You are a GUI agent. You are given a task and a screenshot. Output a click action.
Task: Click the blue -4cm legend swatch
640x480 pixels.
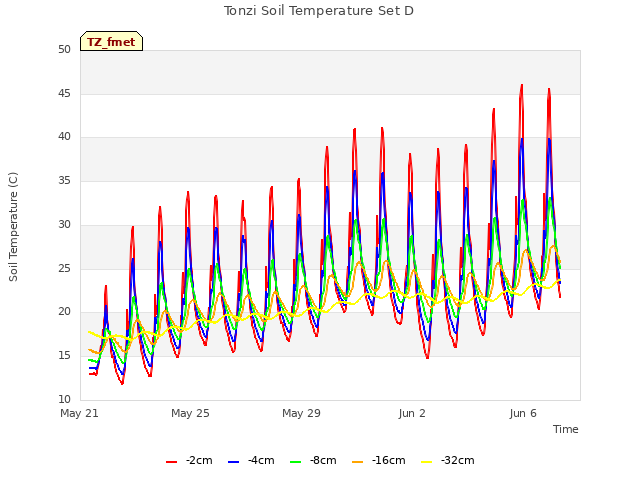click(233, 462)
